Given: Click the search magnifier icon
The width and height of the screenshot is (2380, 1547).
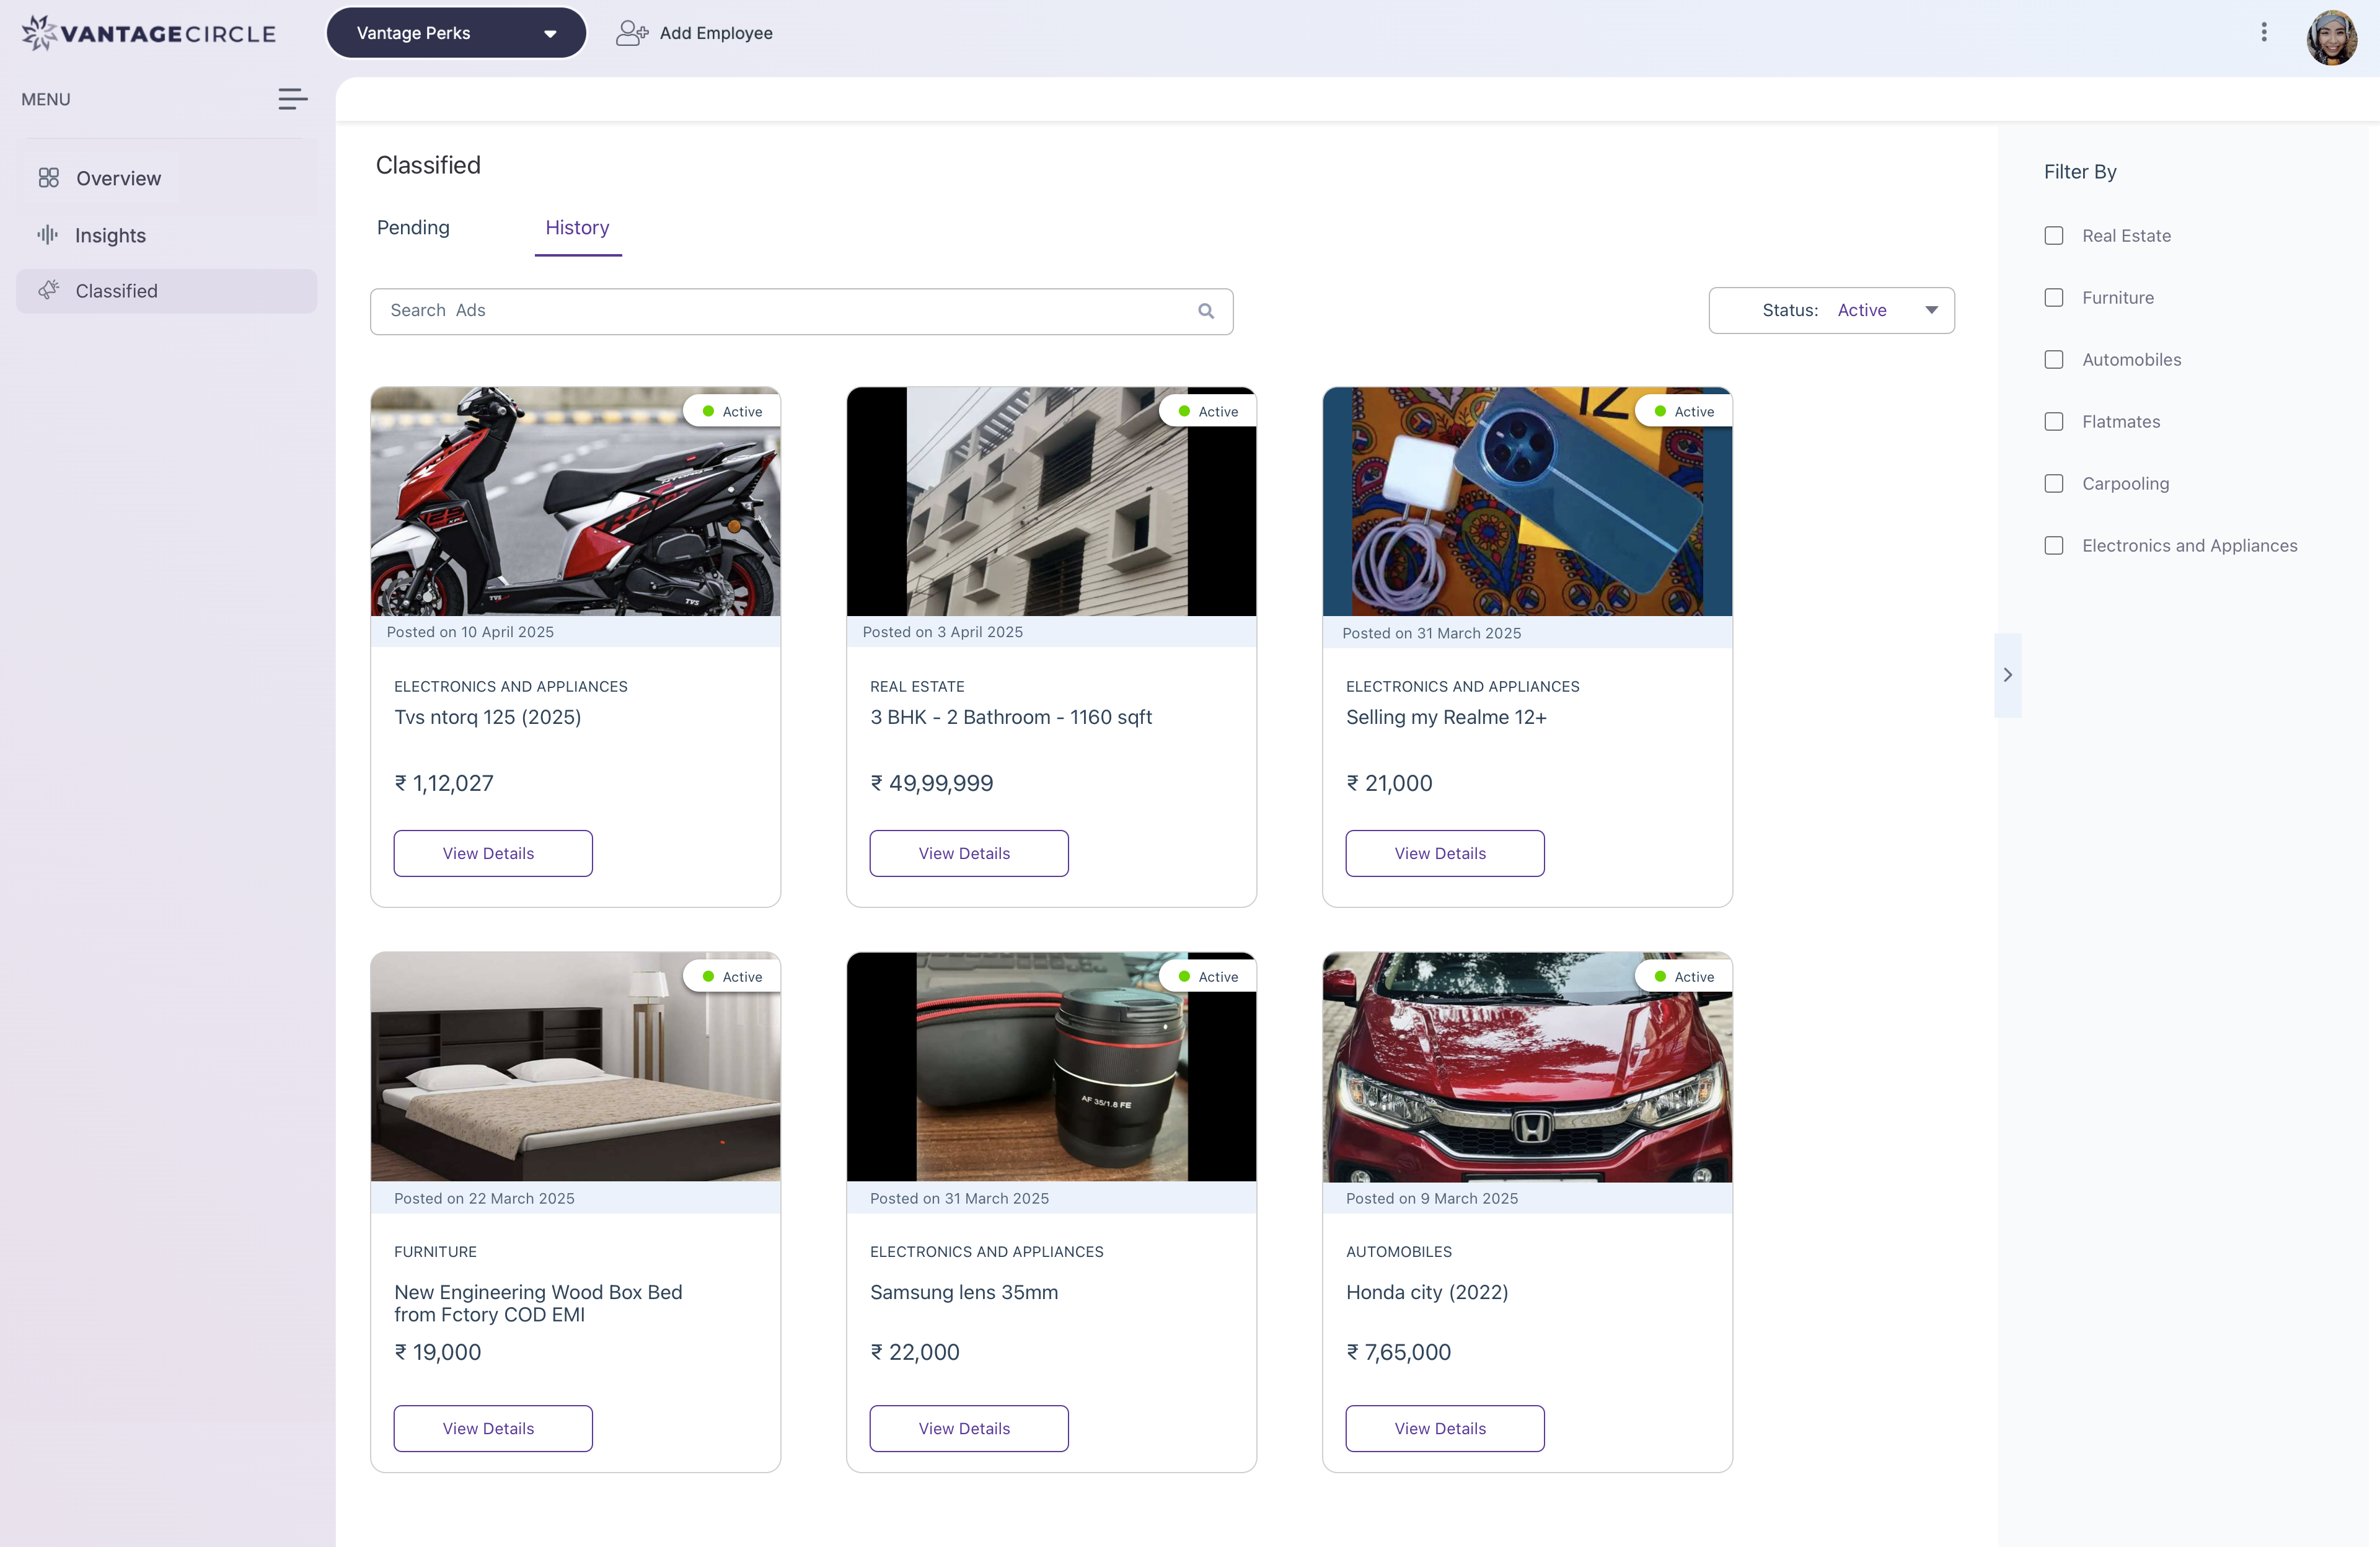Looking at the screenshot, I should [x=1206, y=311].
